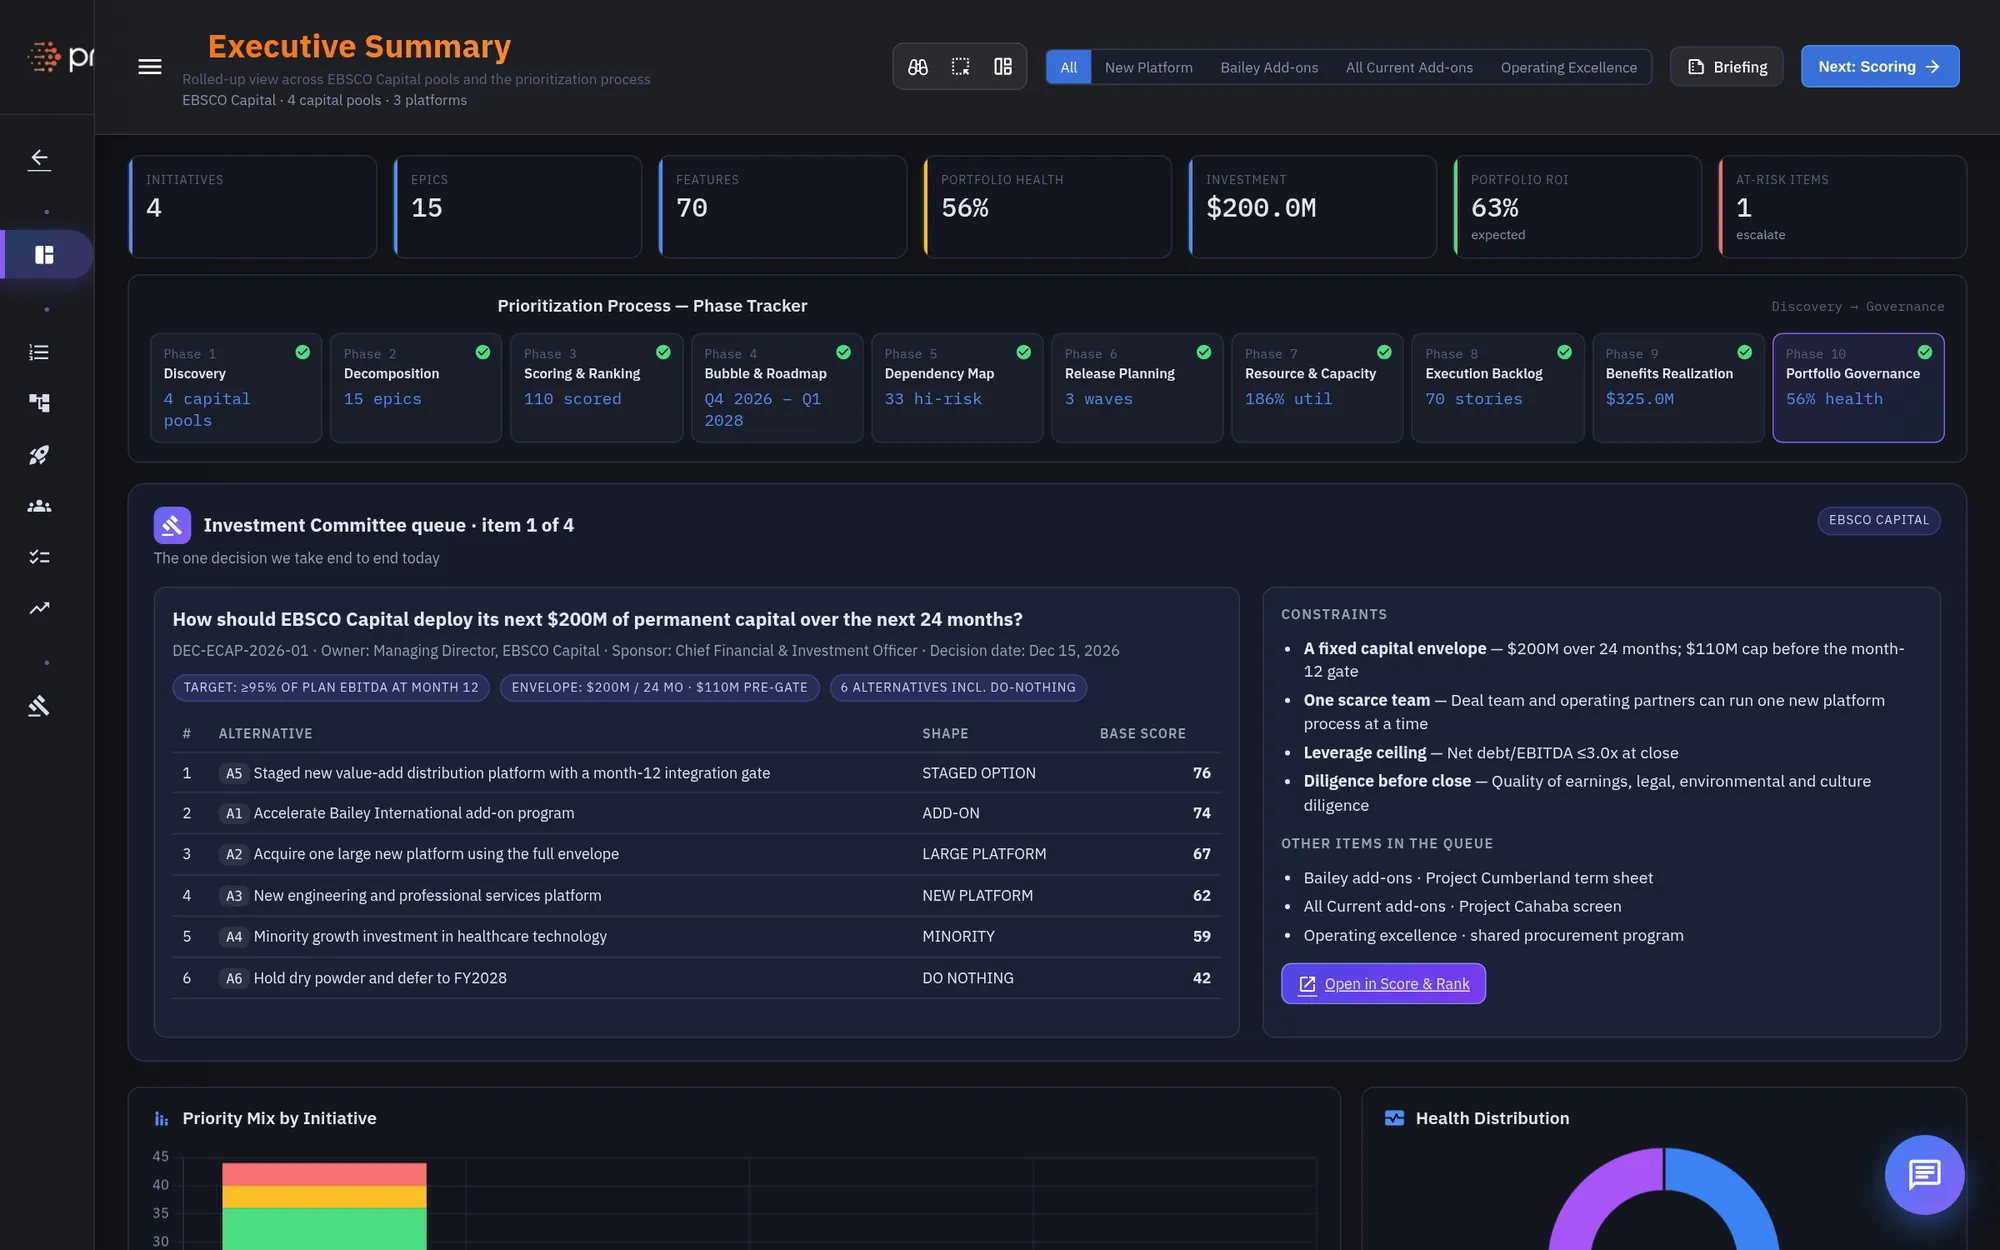Open the people group sidebar icon

pos(39,506)
